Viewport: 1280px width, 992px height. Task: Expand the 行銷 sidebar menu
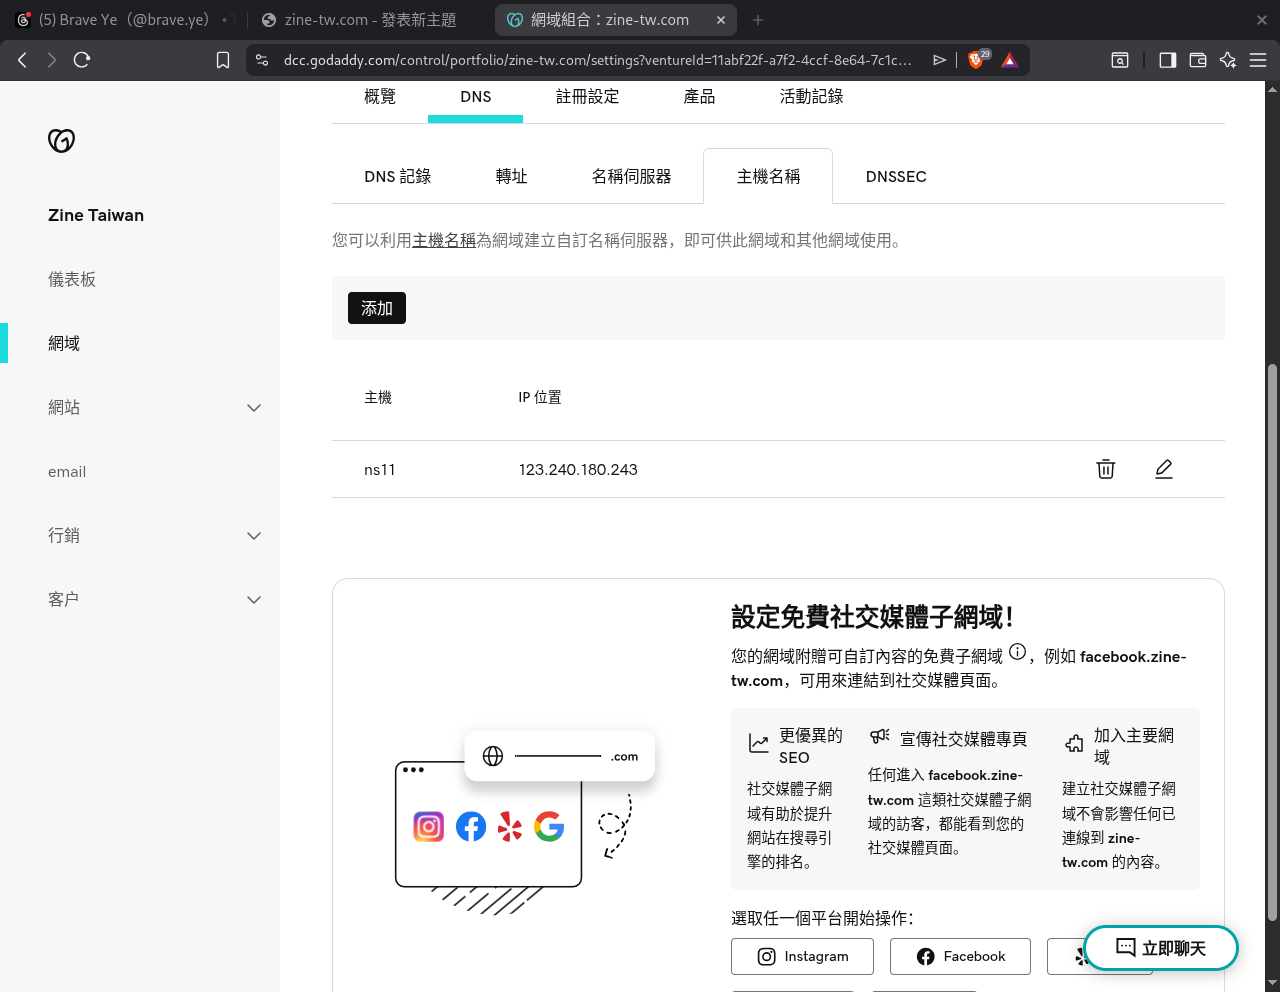[x=254, y=536]
